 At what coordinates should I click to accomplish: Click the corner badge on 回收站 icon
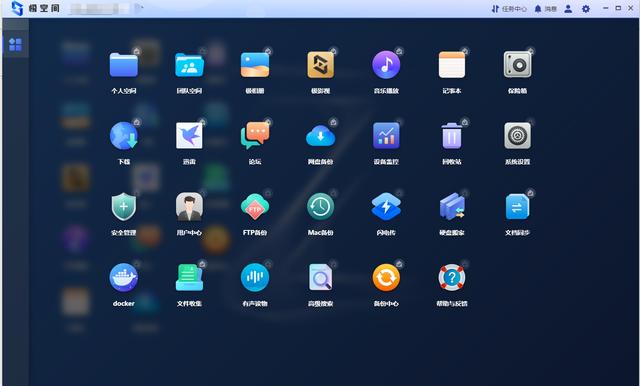pos(465,122)
